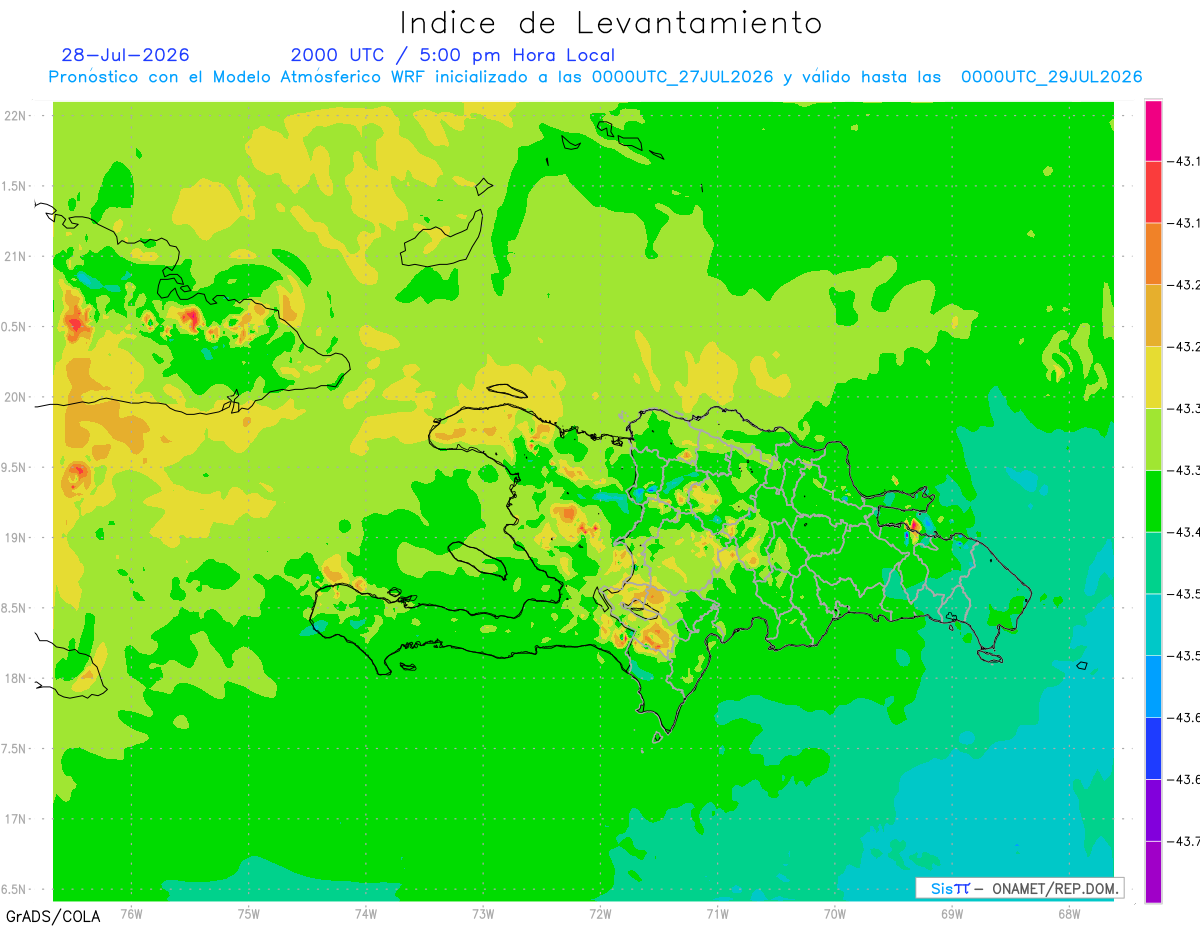Click the '68W' longitude label
Screen dimensions: 1200x927
[x=1069, y=913]
